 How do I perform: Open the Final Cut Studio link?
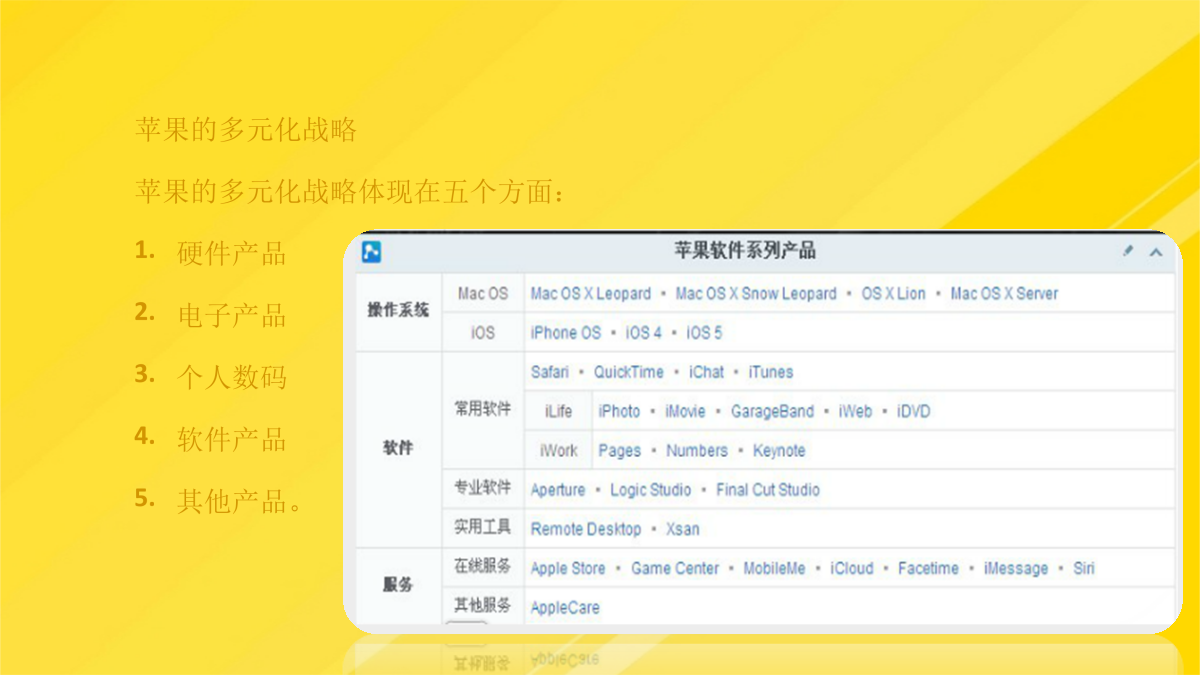768,490
